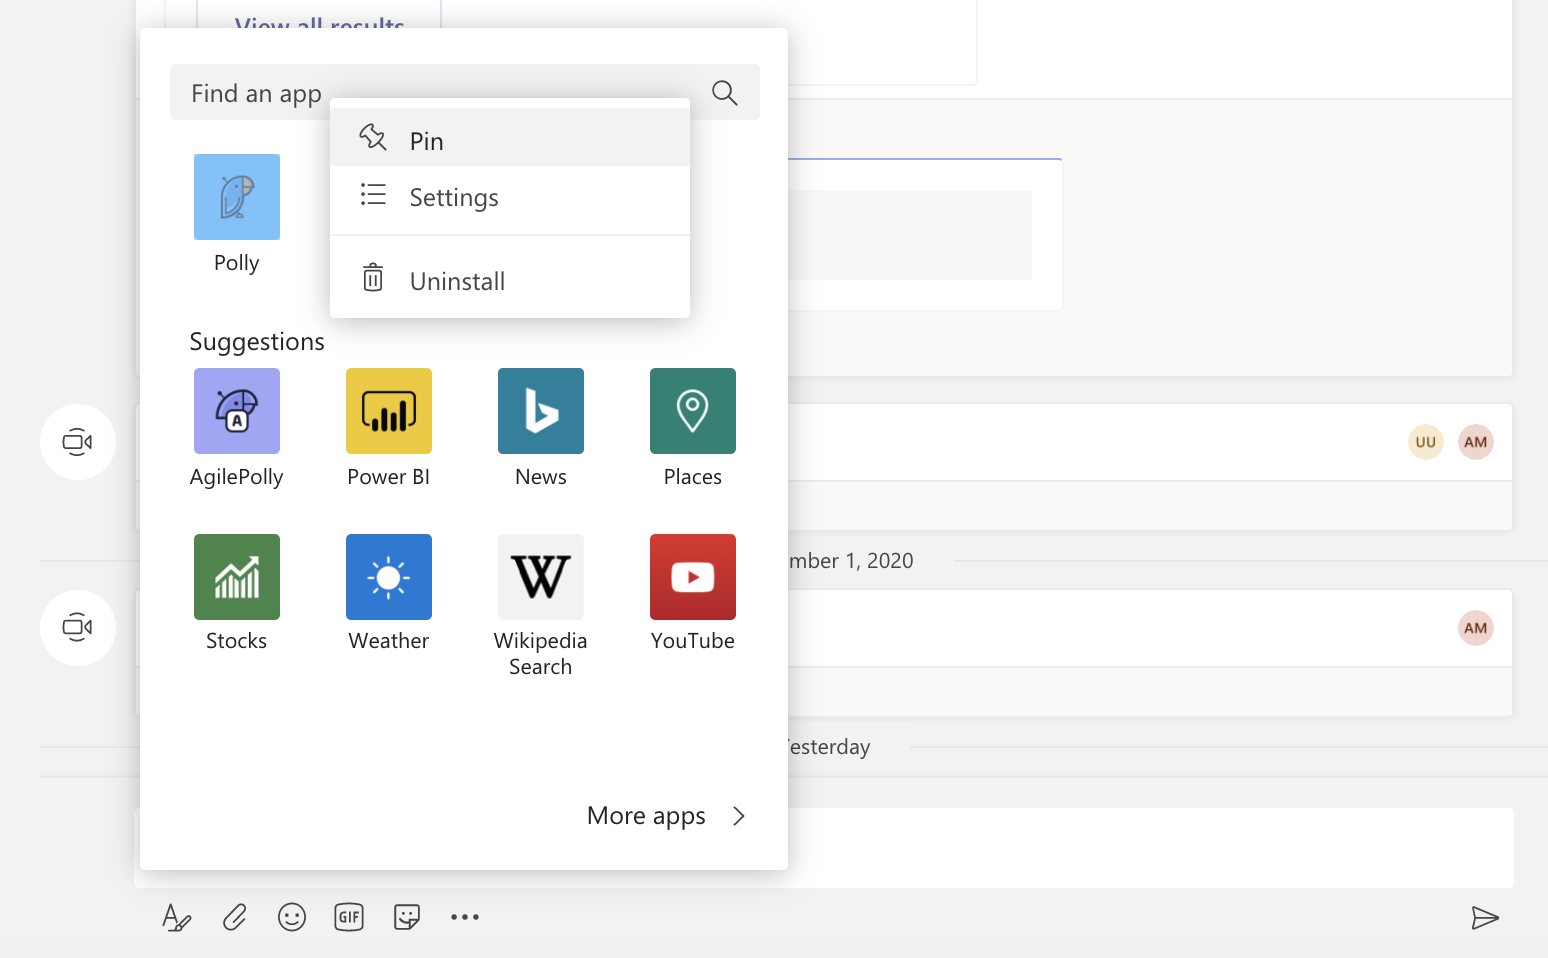The width and height of the screenshot is (1548, 958).
Task: Open the Polly app
Action: [236, 197]
